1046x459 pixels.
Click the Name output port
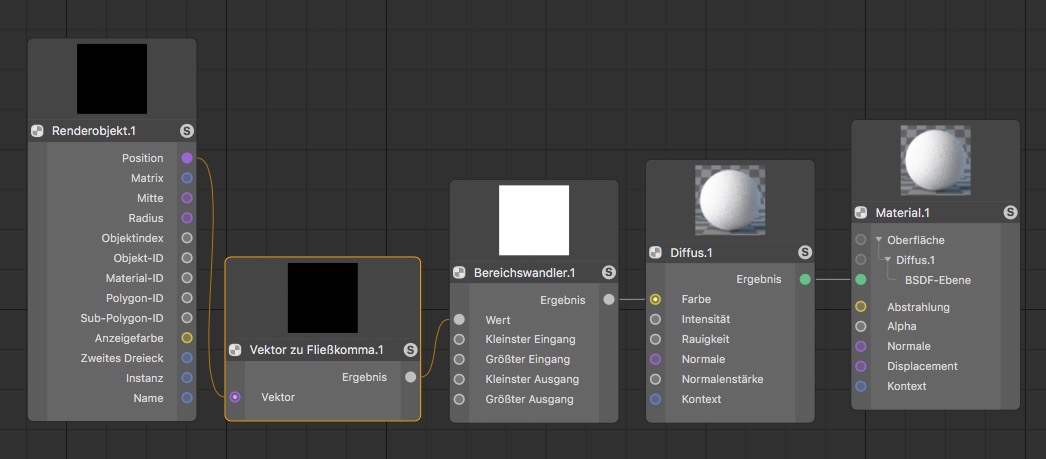click(x=187, y=398)
